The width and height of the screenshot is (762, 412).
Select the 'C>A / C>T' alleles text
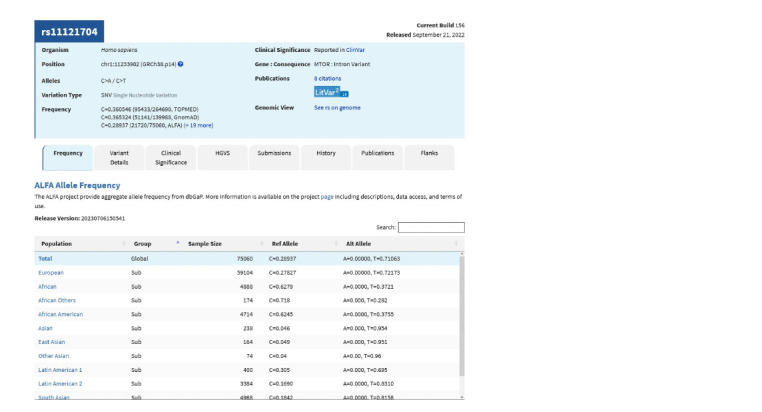pos(113,81)
